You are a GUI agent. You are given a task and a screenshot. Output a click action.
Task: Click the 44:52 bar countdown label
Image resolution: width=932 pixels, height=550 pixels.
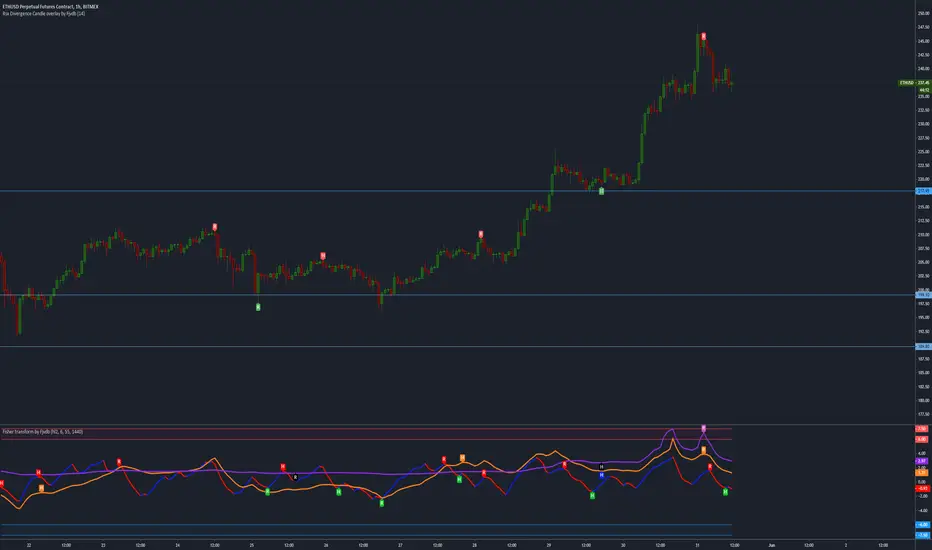pyautogui.click(x=924, y=90)
